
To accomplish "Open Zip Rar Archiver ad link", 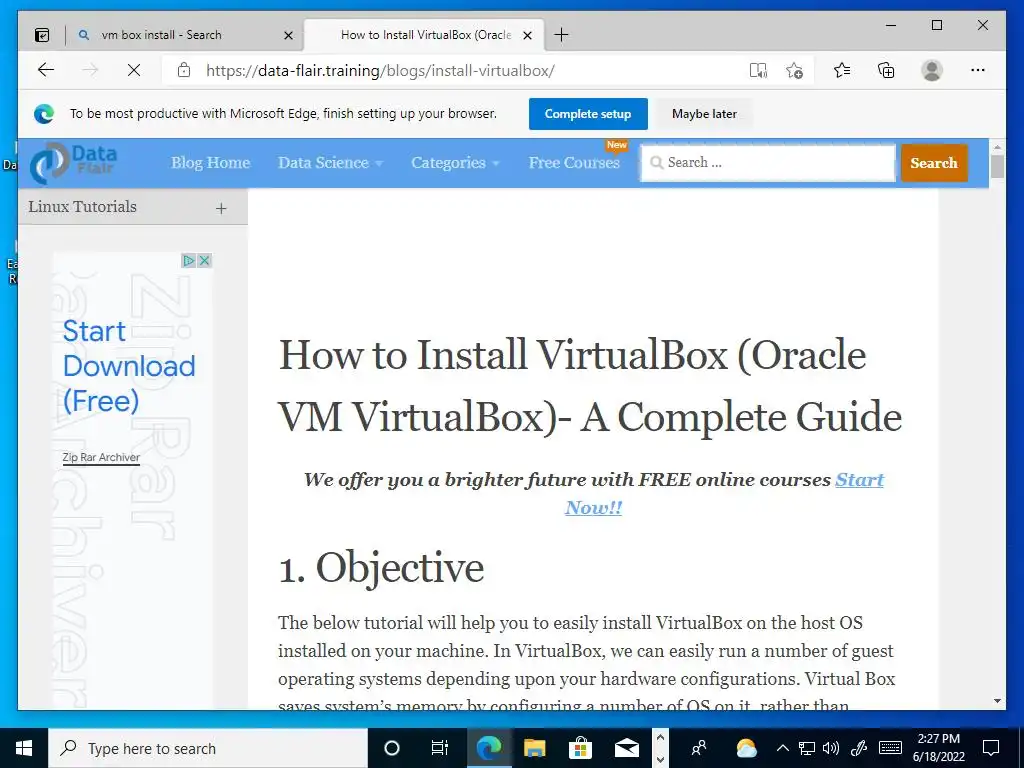I will 101,457.
